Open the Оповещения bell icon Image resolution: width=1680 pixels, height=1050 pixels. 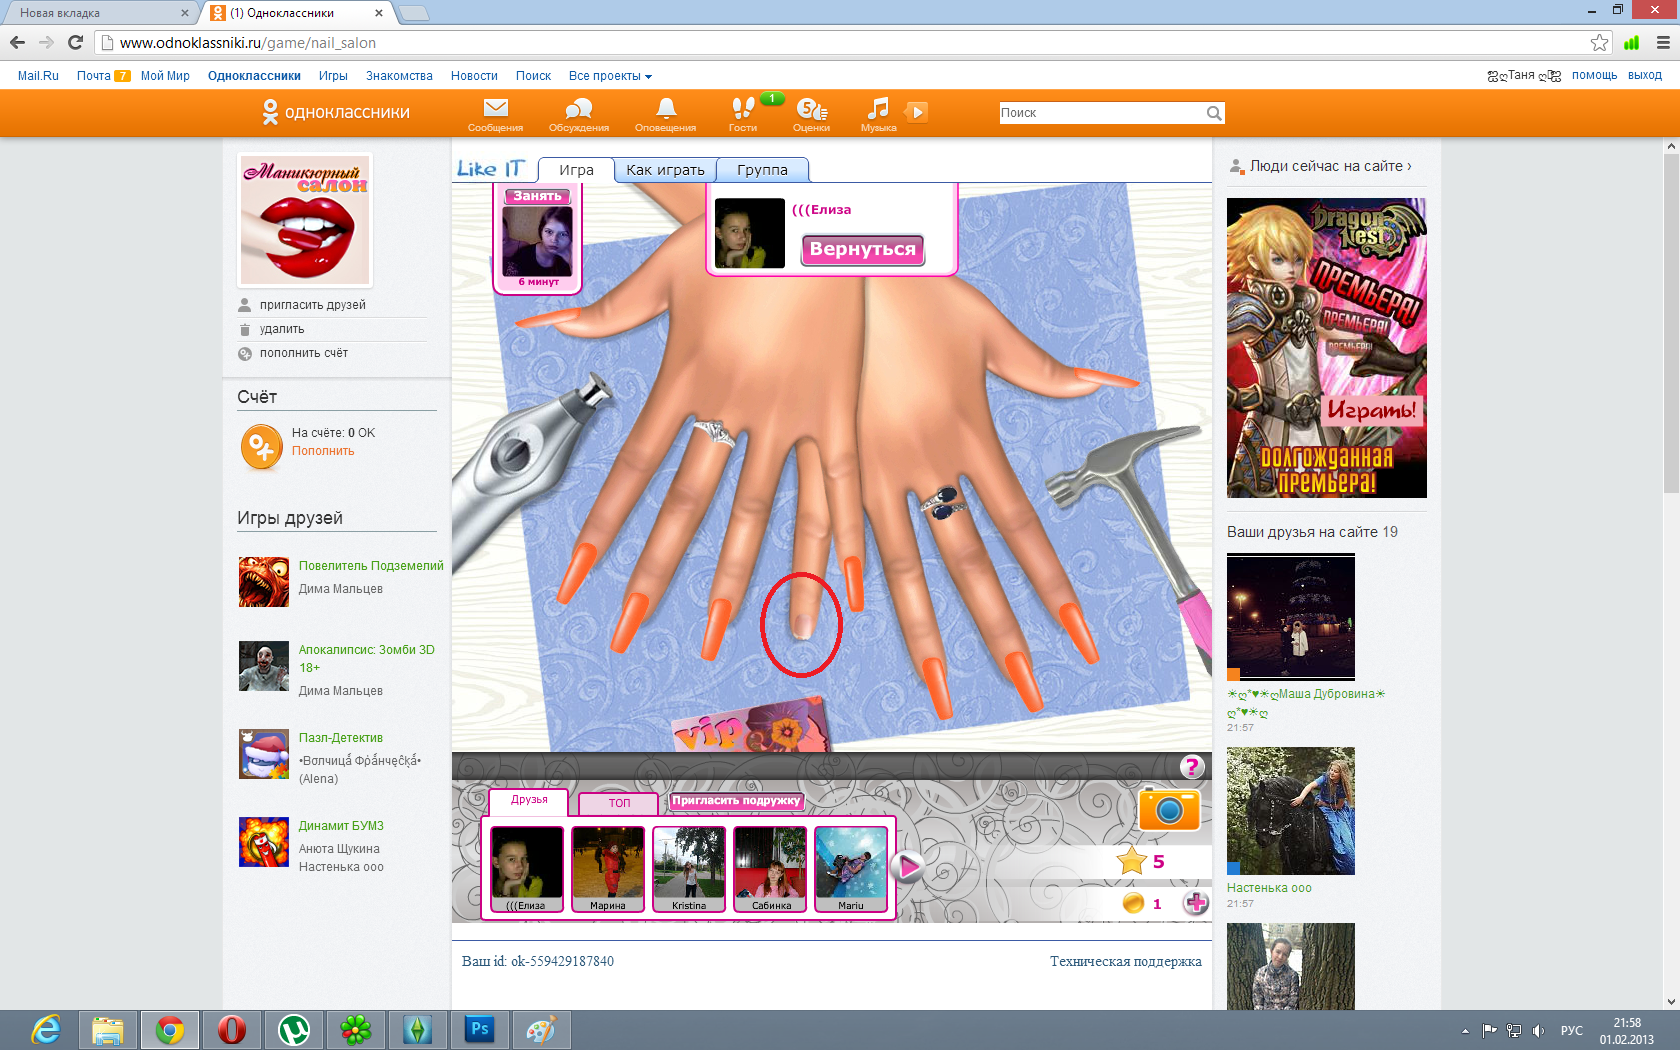click(666, 108)
